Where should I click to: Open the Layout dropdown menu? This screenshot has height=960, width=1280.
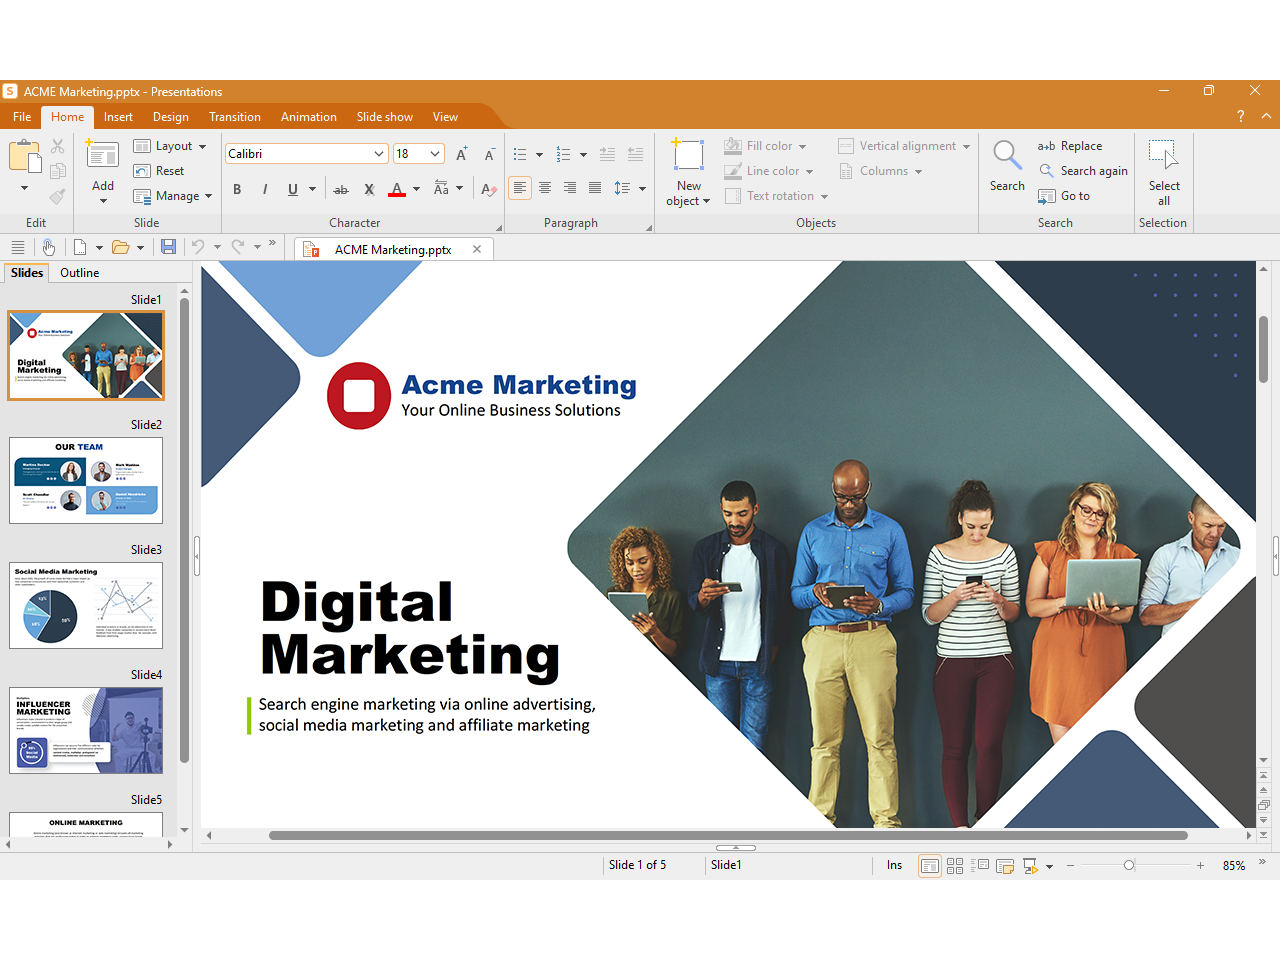[172, 146]
